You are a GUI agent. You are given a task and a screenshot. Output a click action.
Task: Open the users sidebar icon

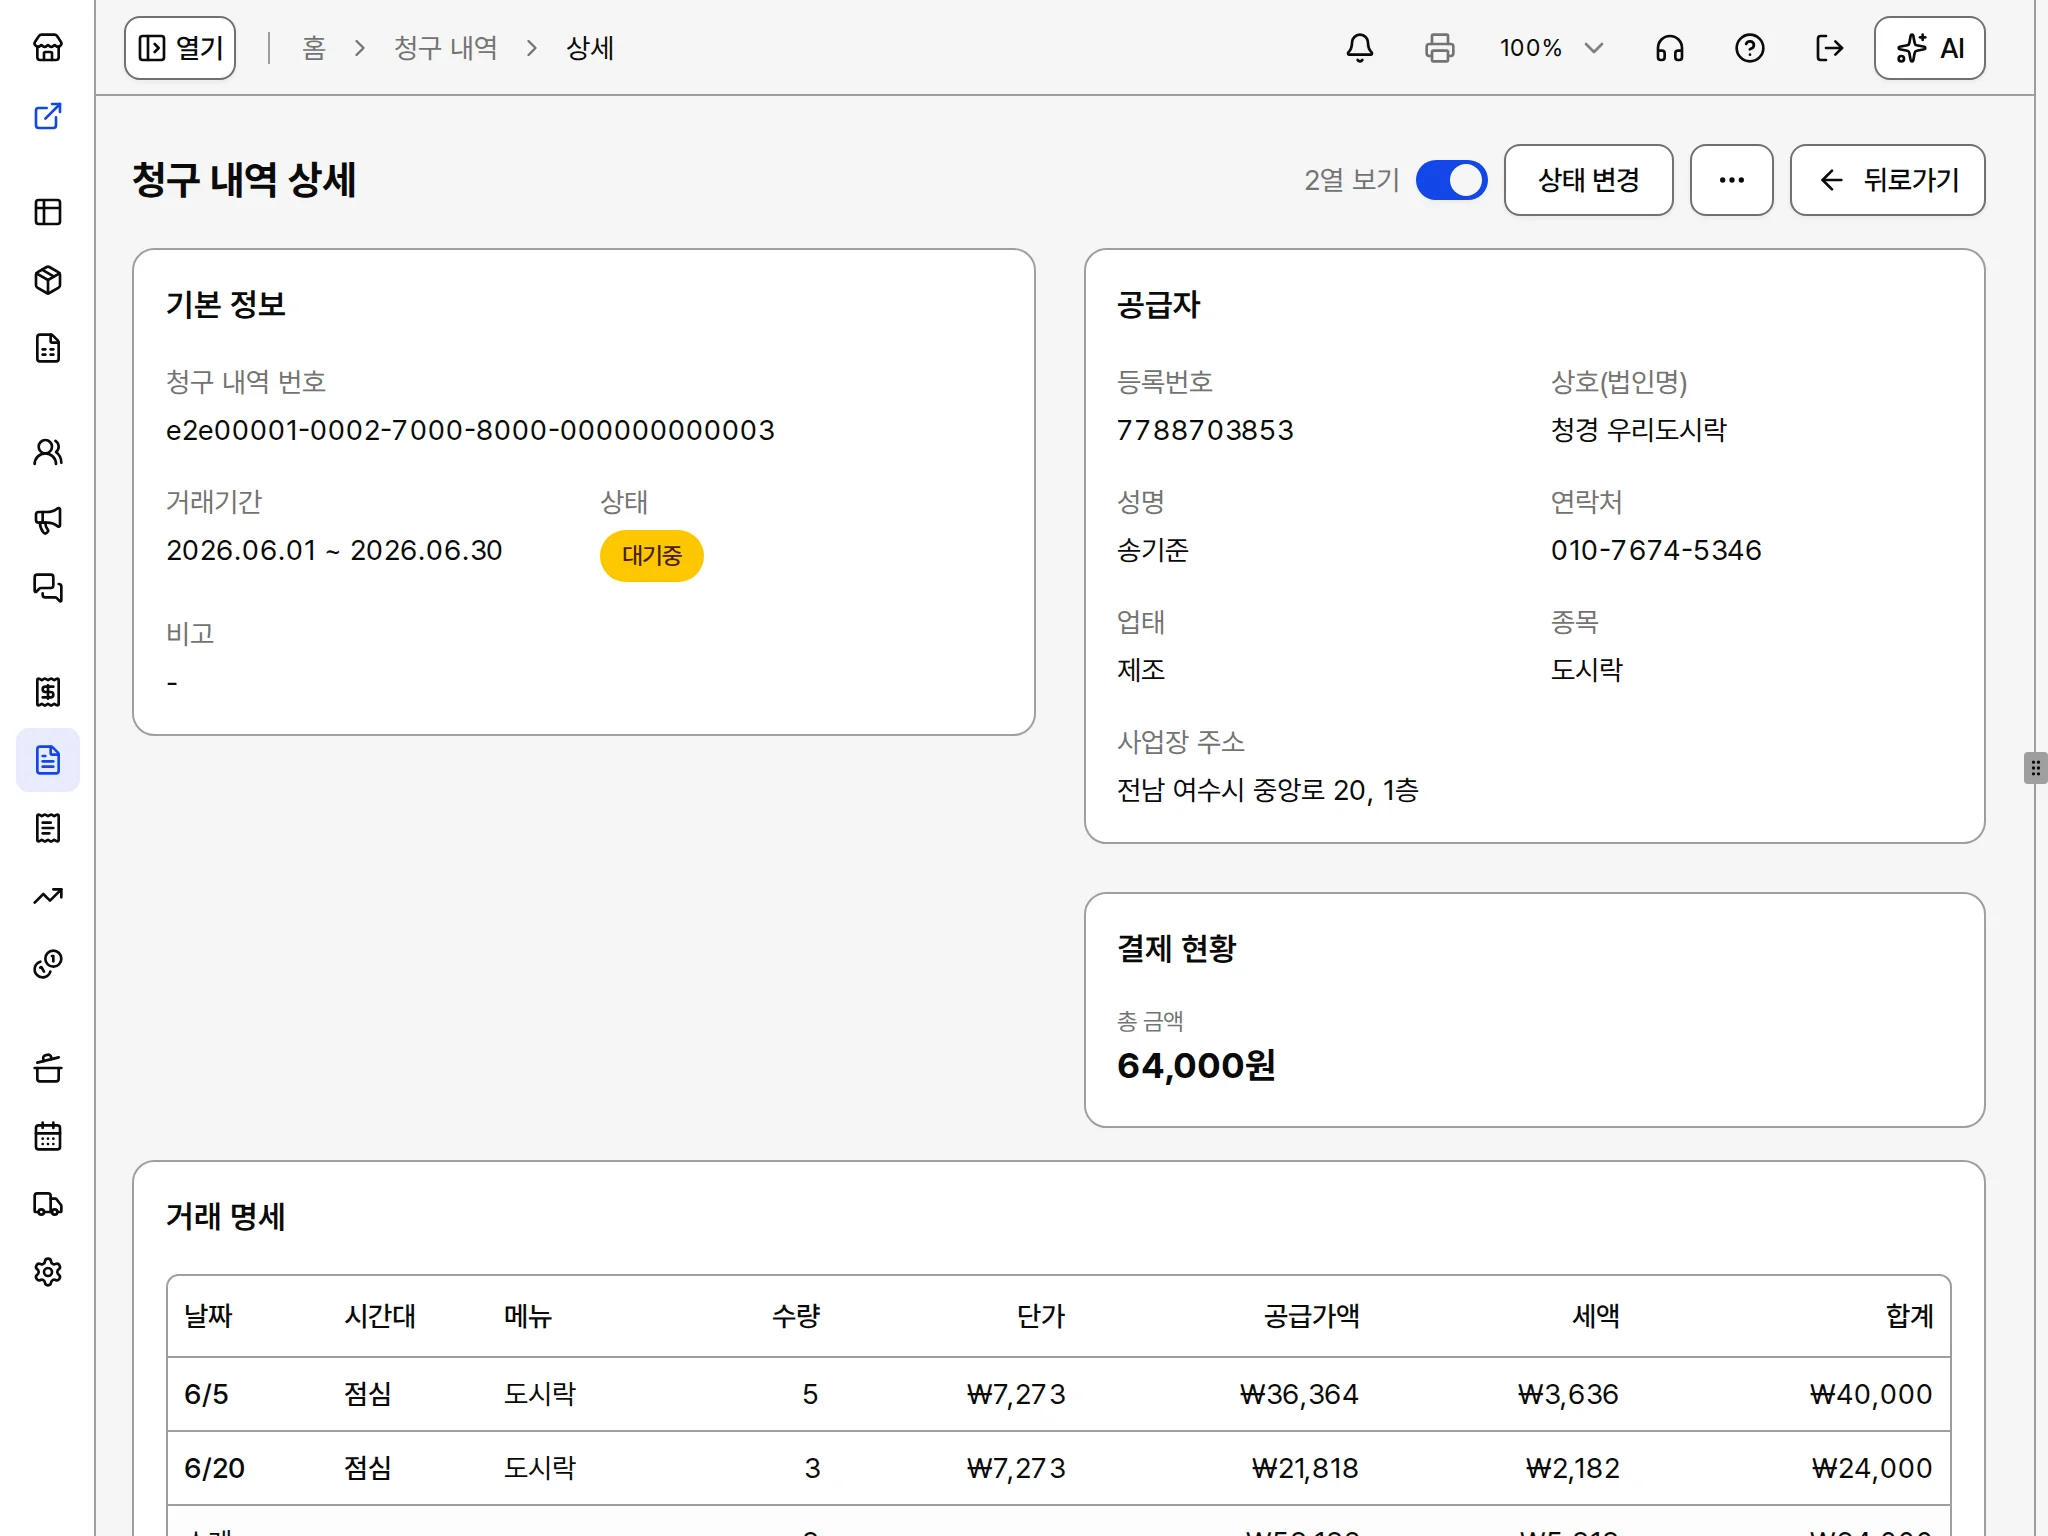(x=48, y=452)
